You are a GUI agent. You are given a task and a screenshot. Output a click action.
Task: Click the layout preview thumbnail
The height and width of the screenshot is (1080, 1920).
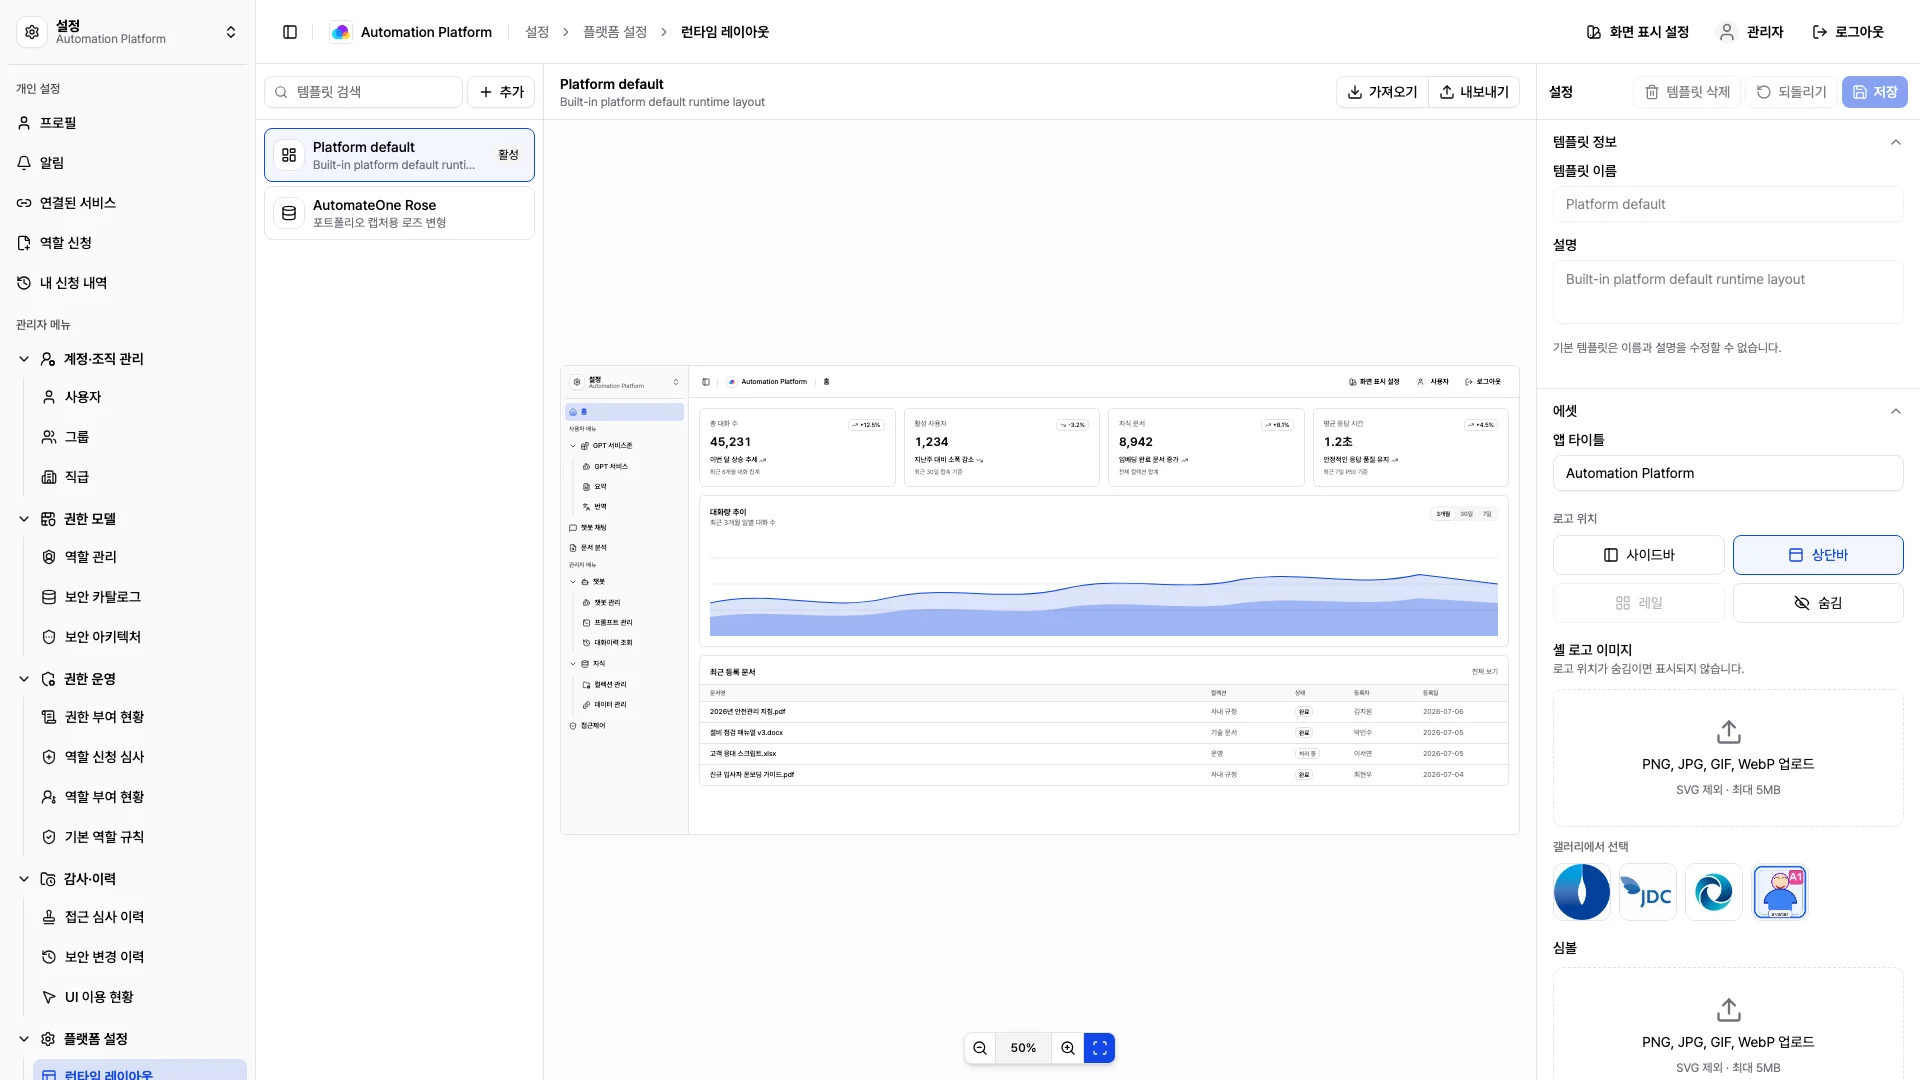tap(1040, 600)
